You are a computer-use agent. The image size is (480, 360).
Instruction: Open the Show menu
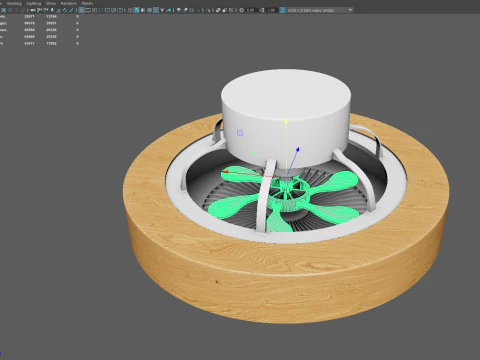click(51, 3)
